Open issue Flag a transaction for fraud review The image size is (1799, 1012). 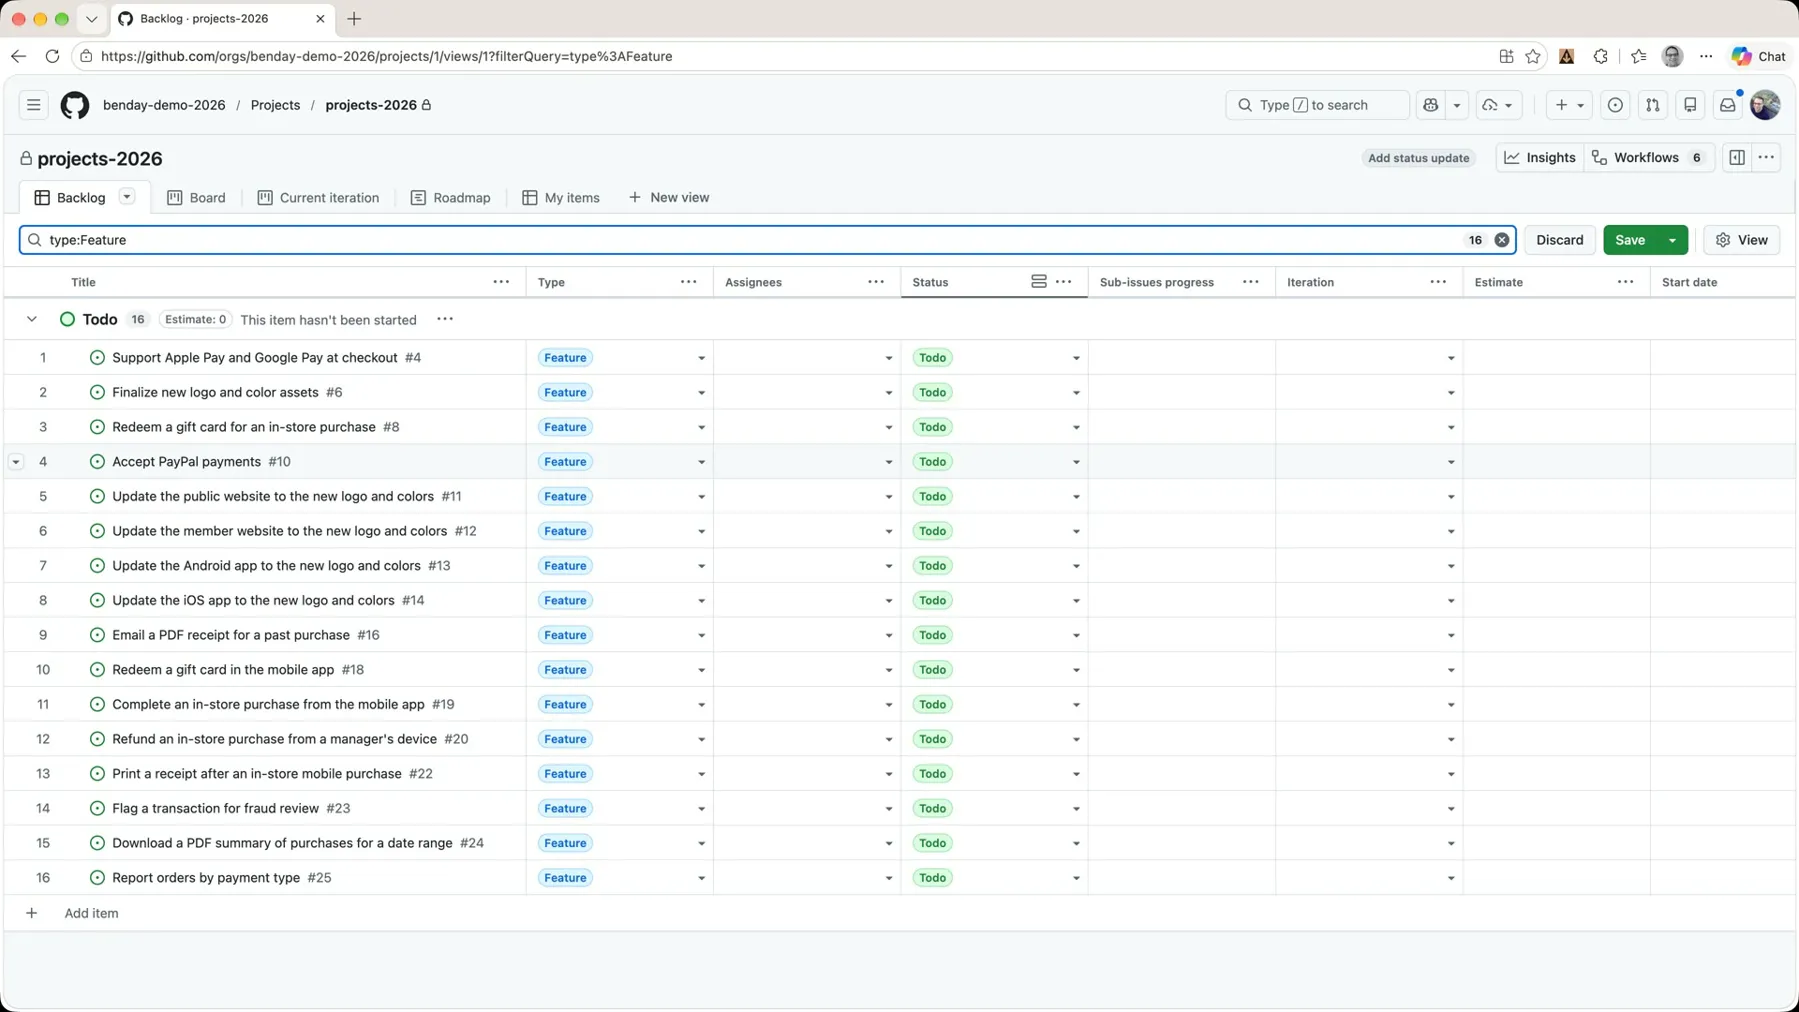(215, 808)
